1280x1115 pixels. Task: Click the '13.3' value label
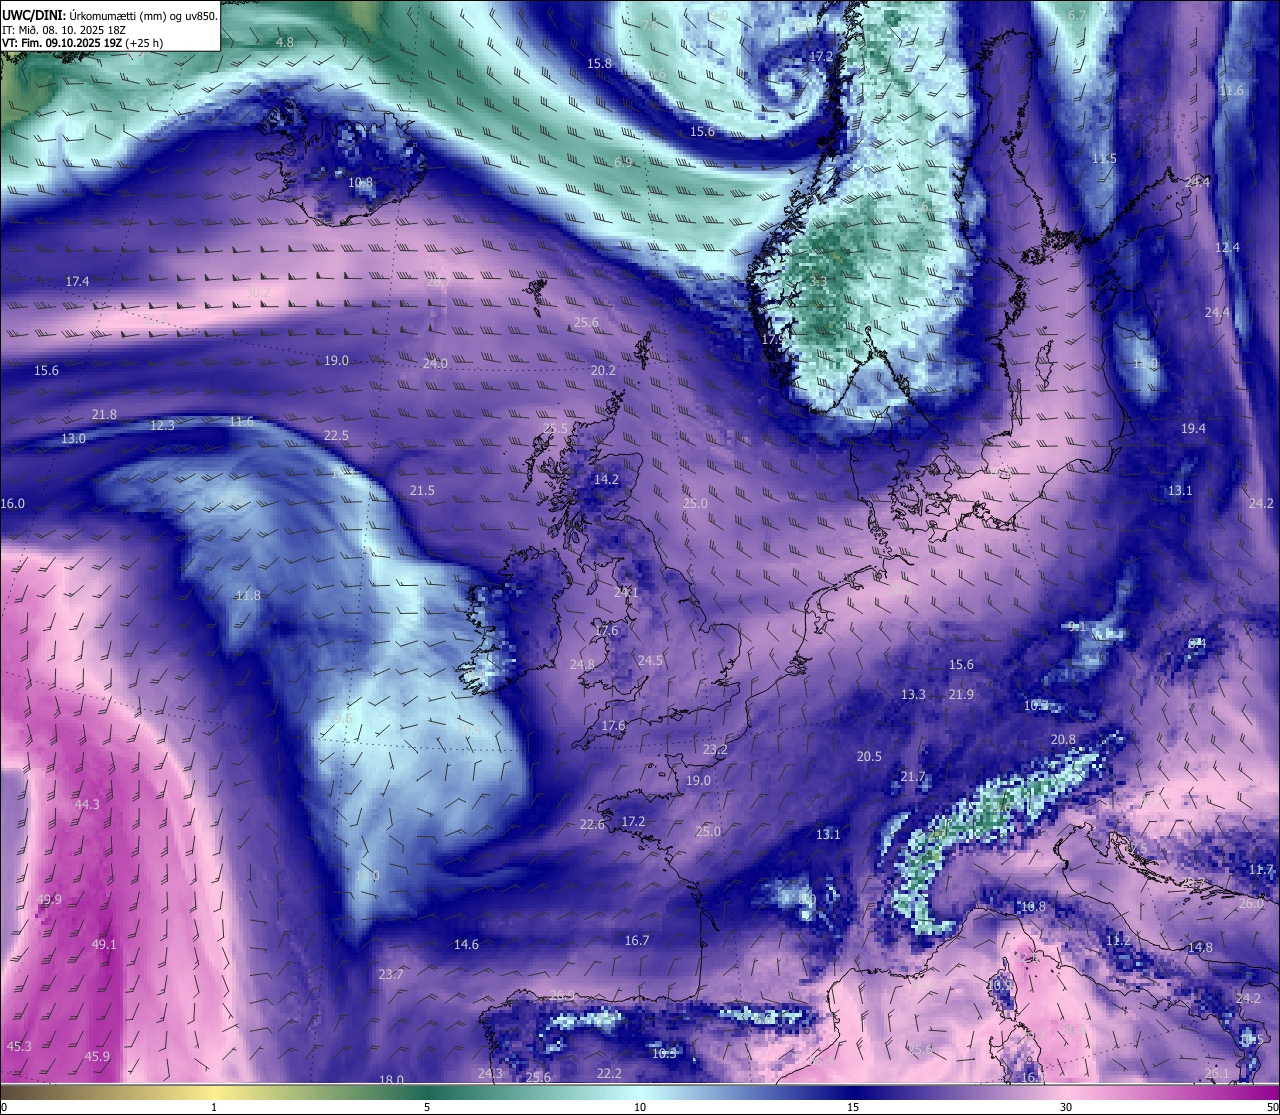coord(913,695)
